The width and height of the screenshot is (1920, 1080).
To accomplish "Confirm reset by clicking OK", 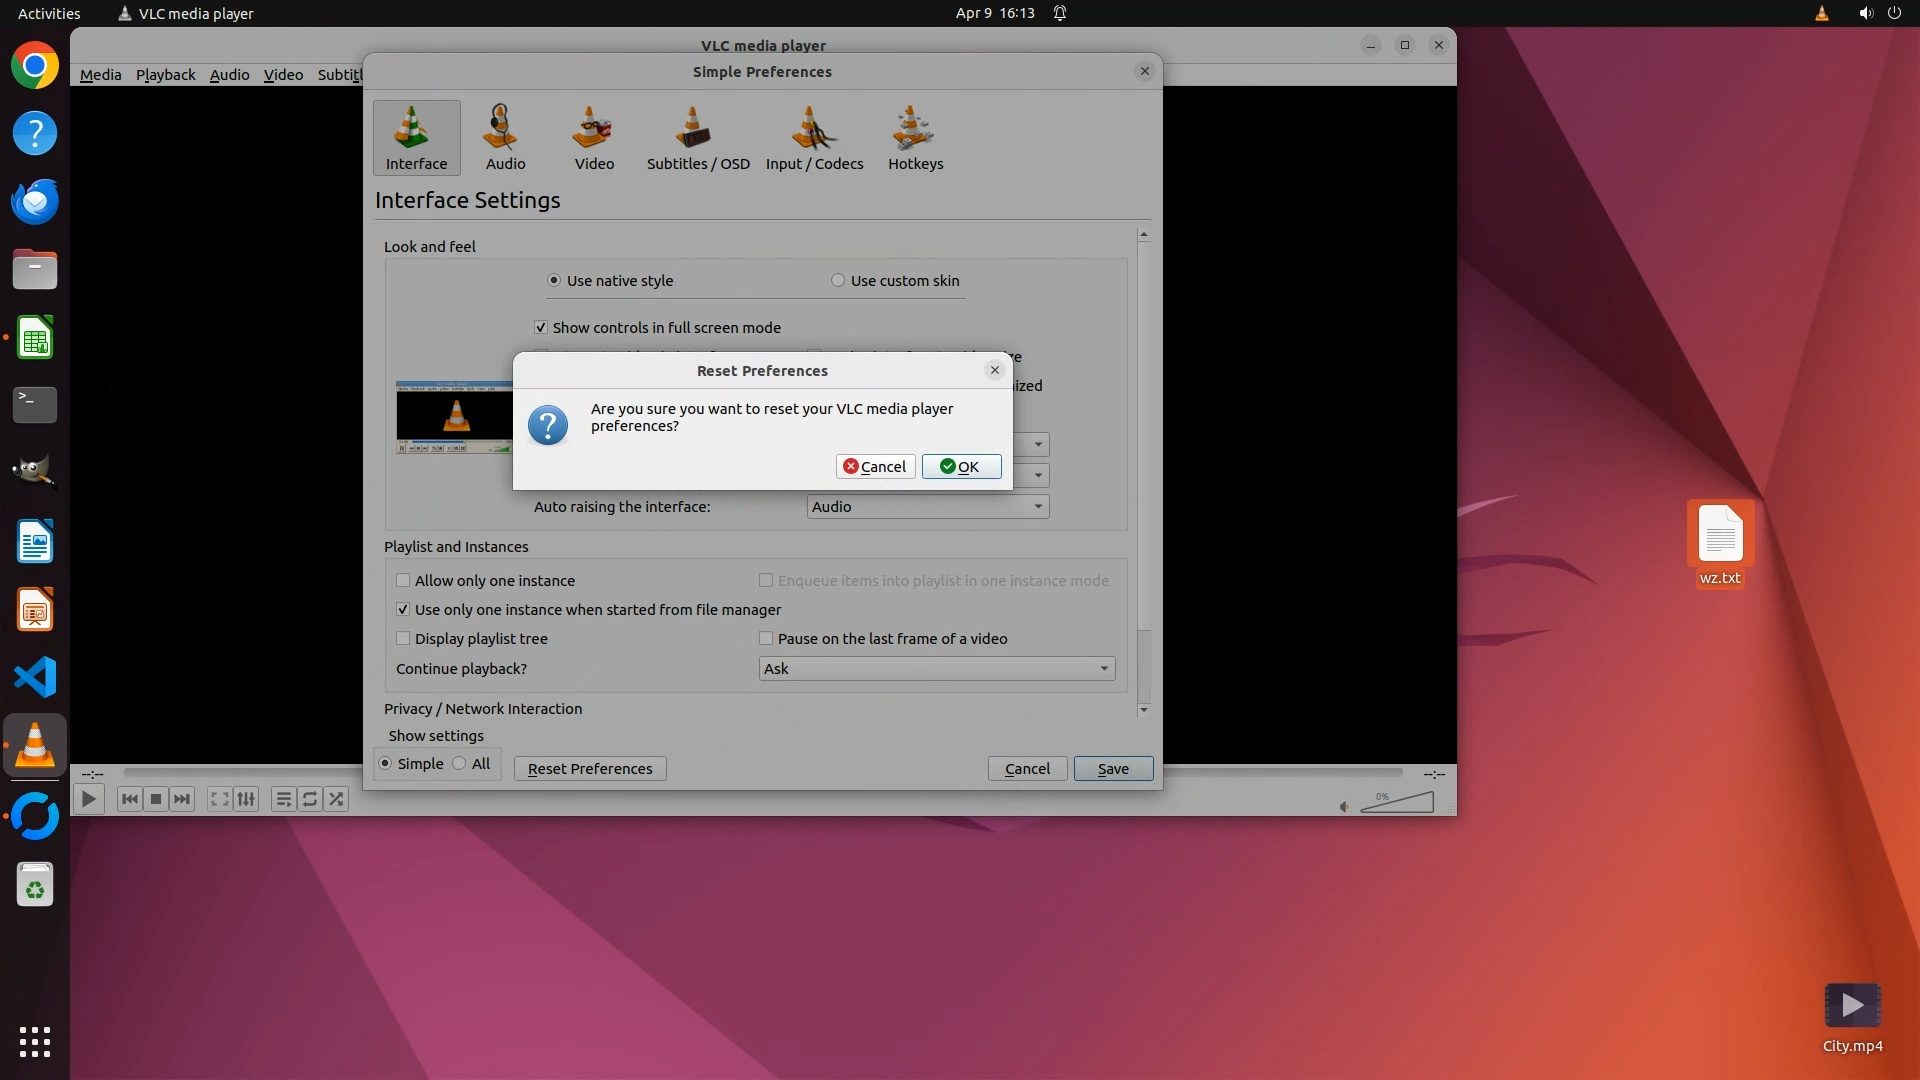I will 961,466.
